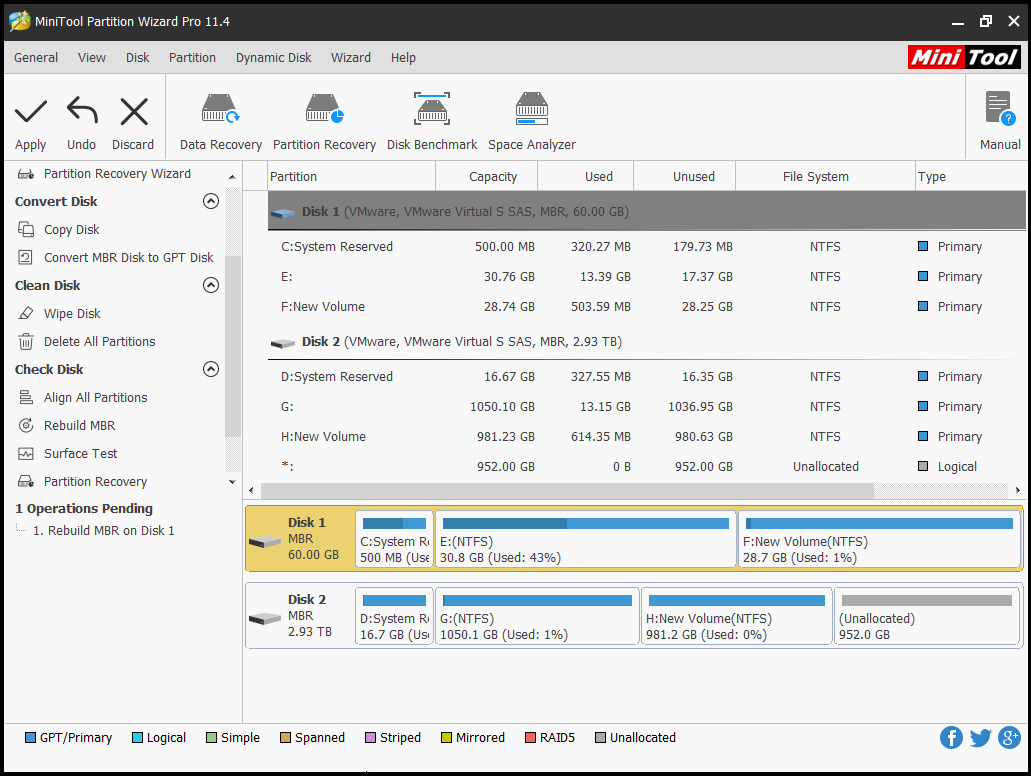The image size is (1031, 776).
Task: Click the Discard X icon
Action: [133, 112]
